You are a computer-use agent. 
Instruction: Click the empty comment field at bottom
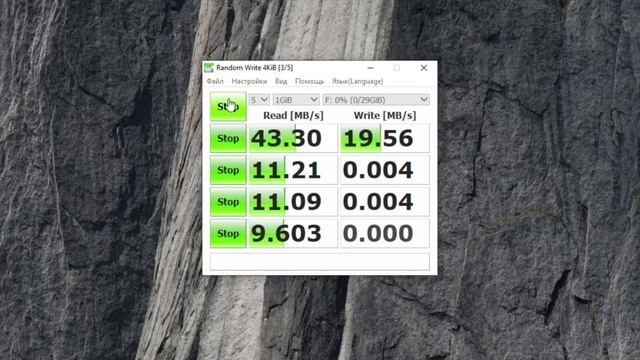point(320,262)
